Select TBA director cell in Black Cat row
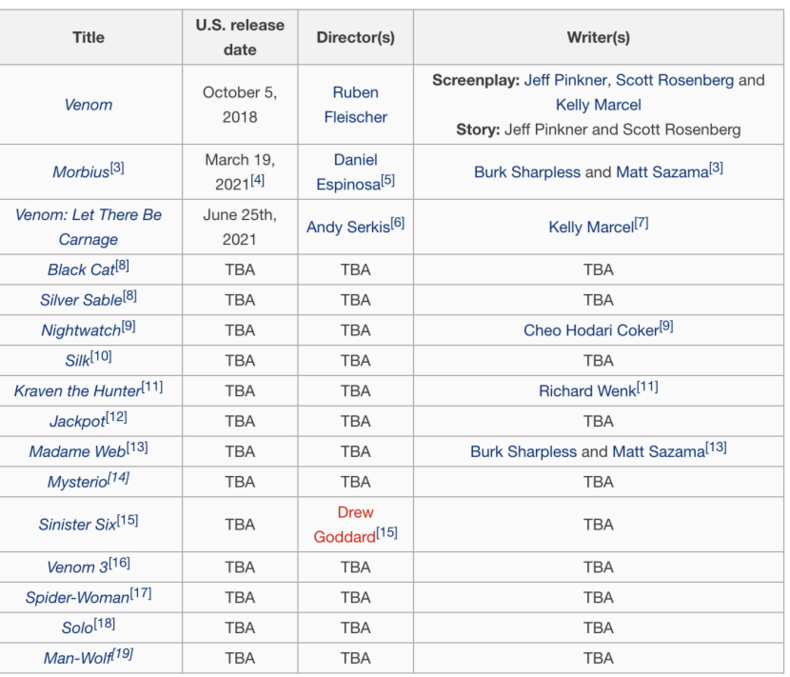 point(356,270)
